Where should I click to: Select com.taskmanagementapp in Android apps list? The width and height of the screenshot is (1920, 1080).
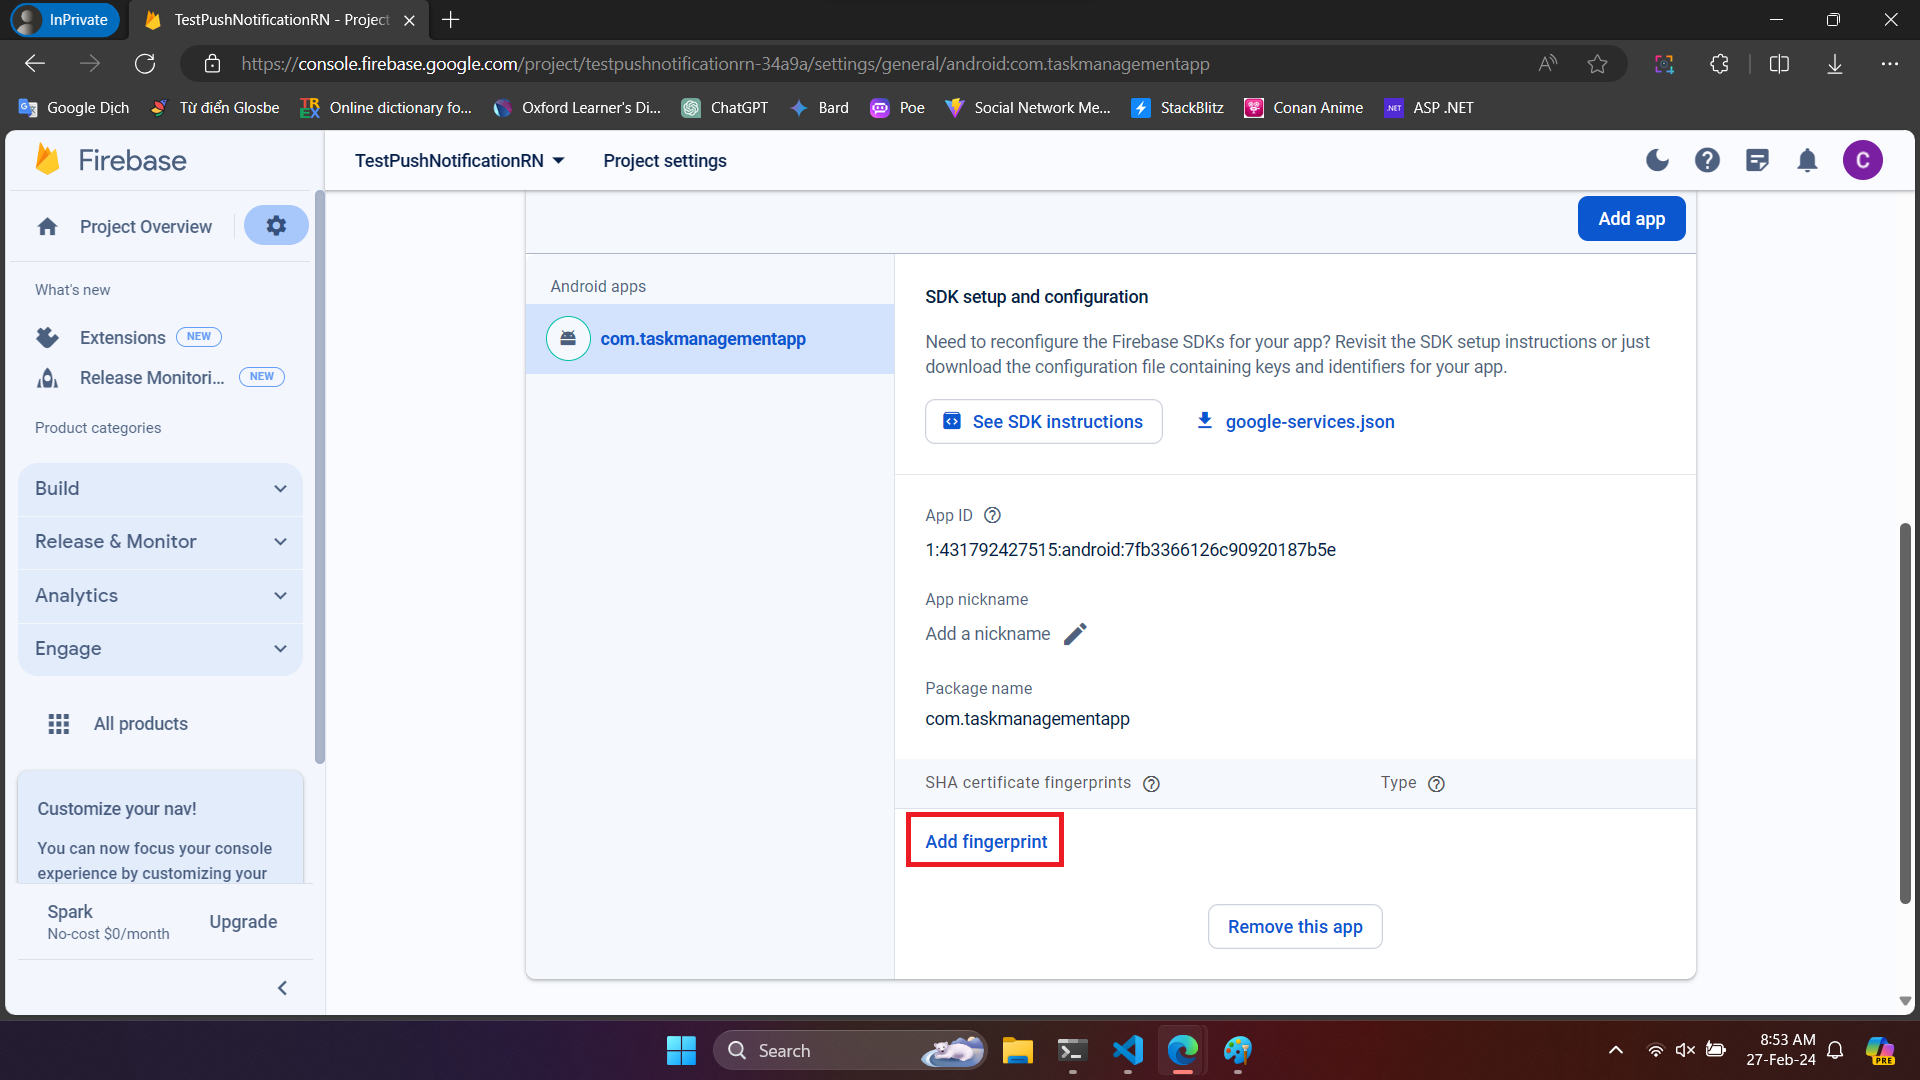tap(709, 339)
